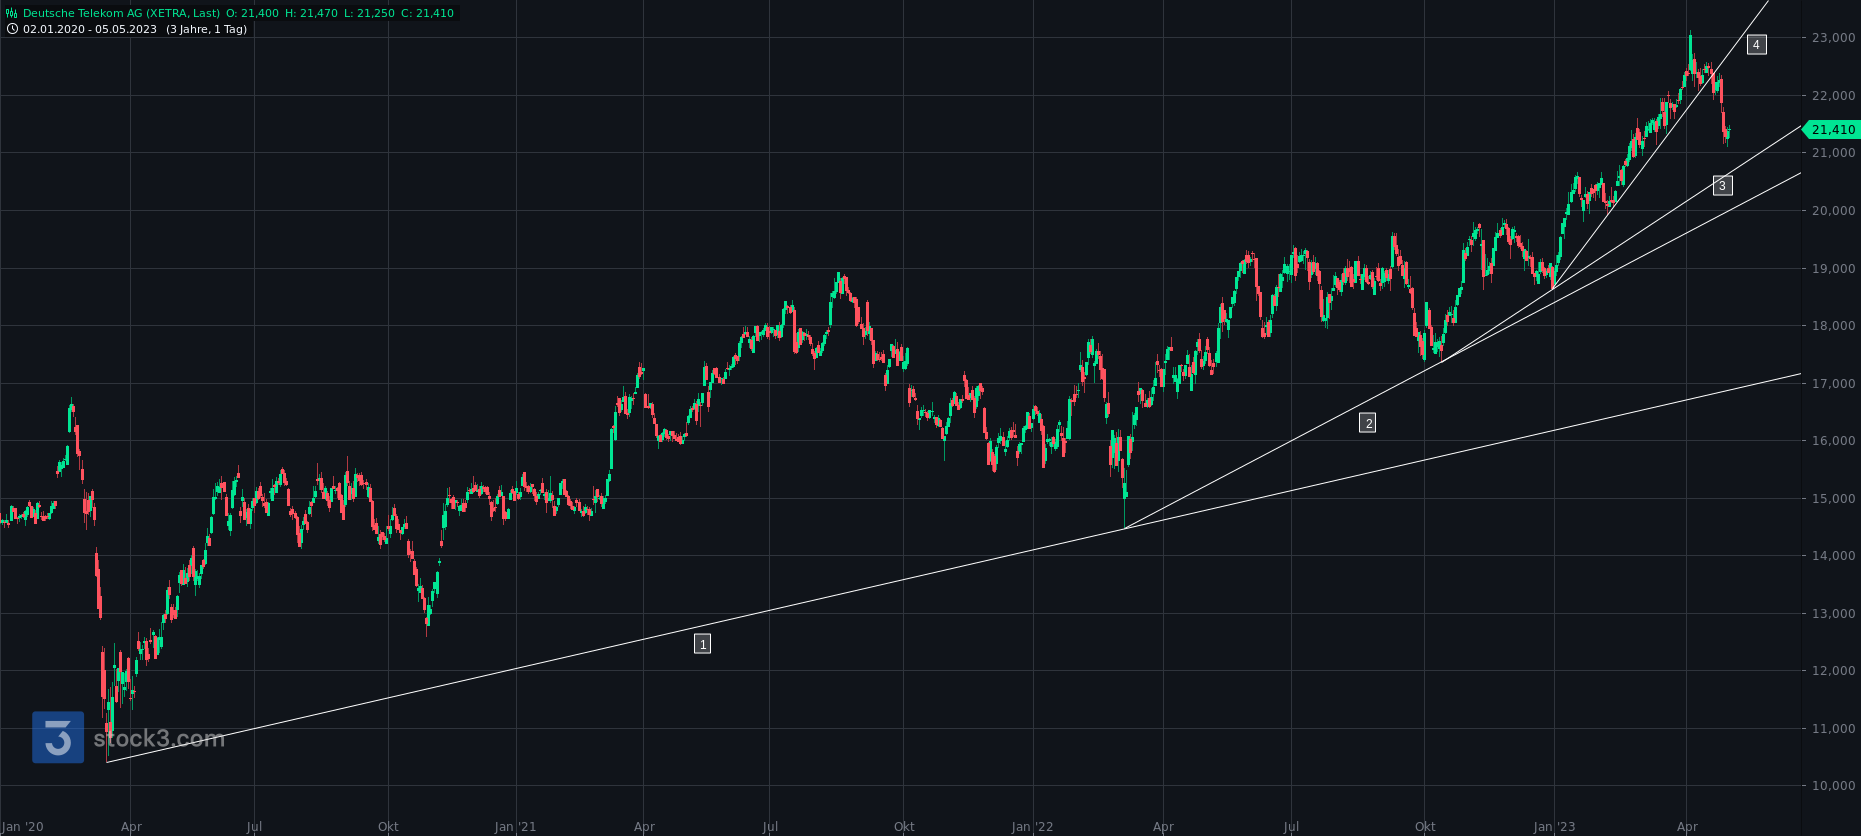
Task: Click the 15,000 price axis label
Action: click(1834, 499)
